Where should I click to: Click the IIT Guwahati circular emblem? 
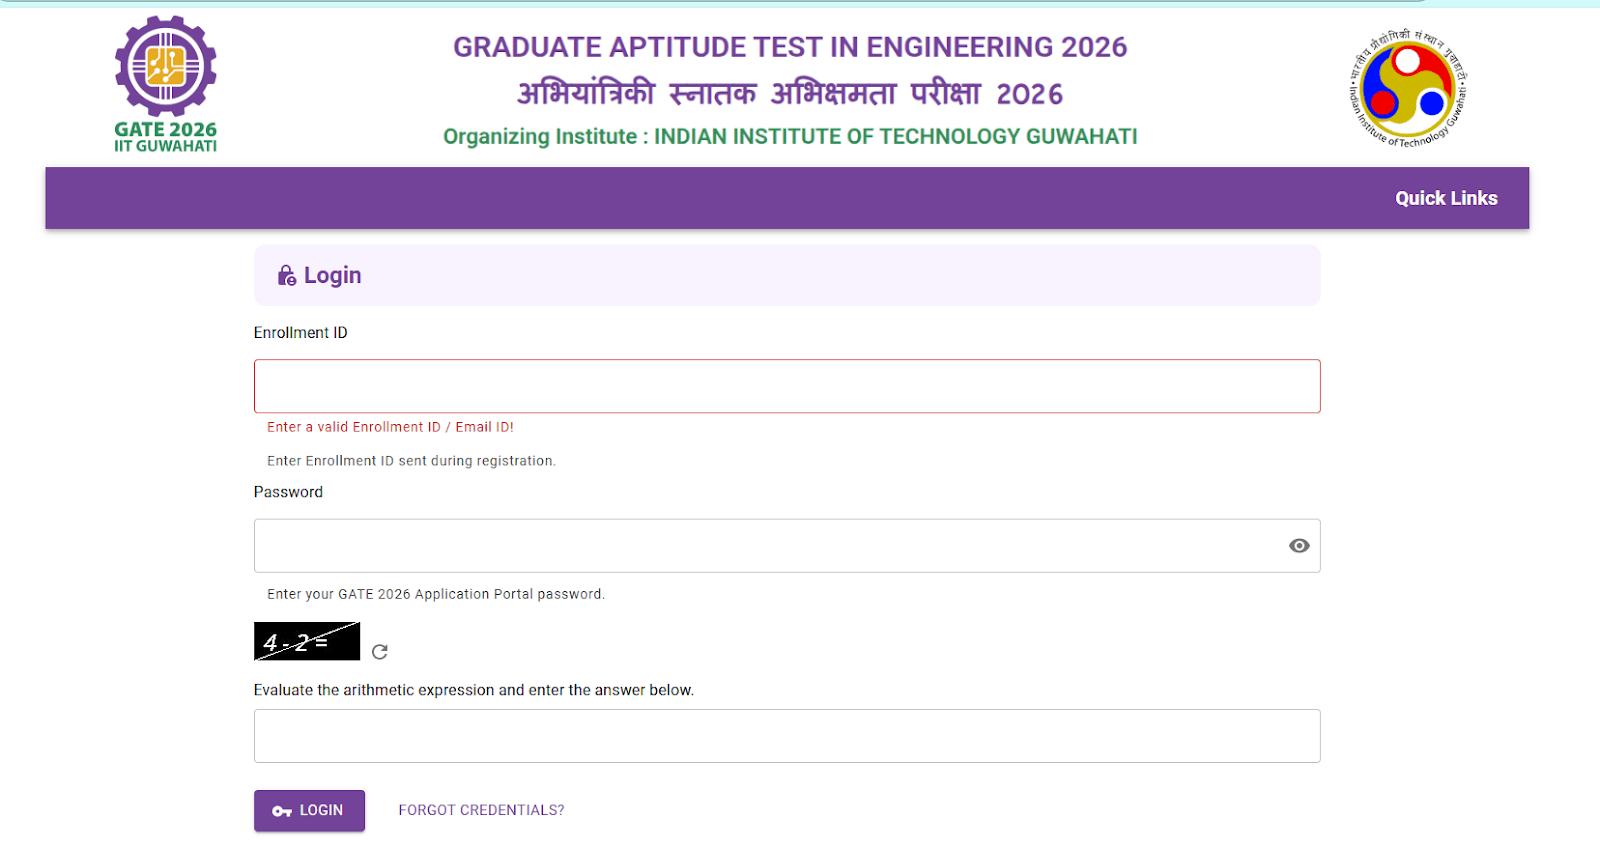coord(1407,88)
